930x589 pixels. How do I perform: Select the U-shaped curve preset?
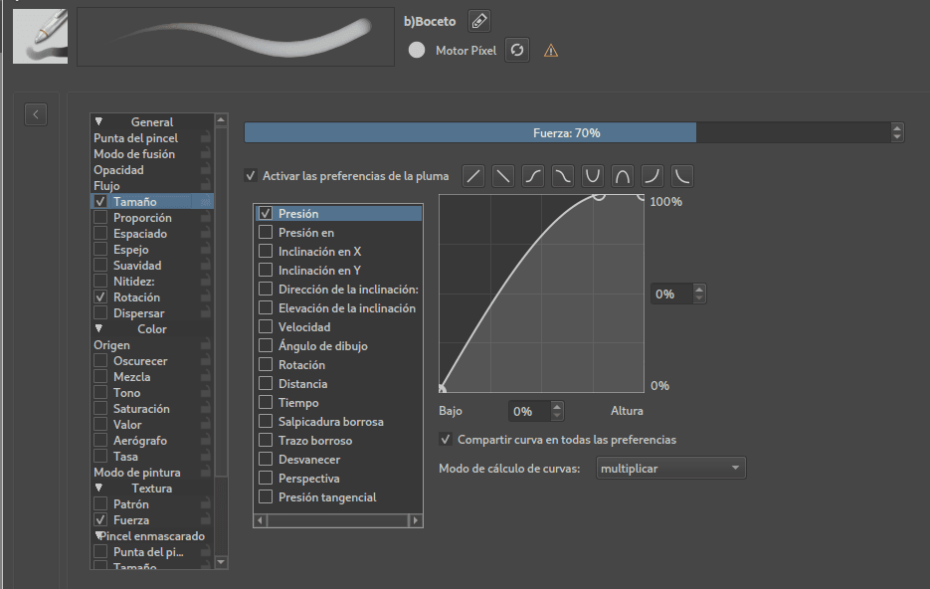click(x=593, y=175)
